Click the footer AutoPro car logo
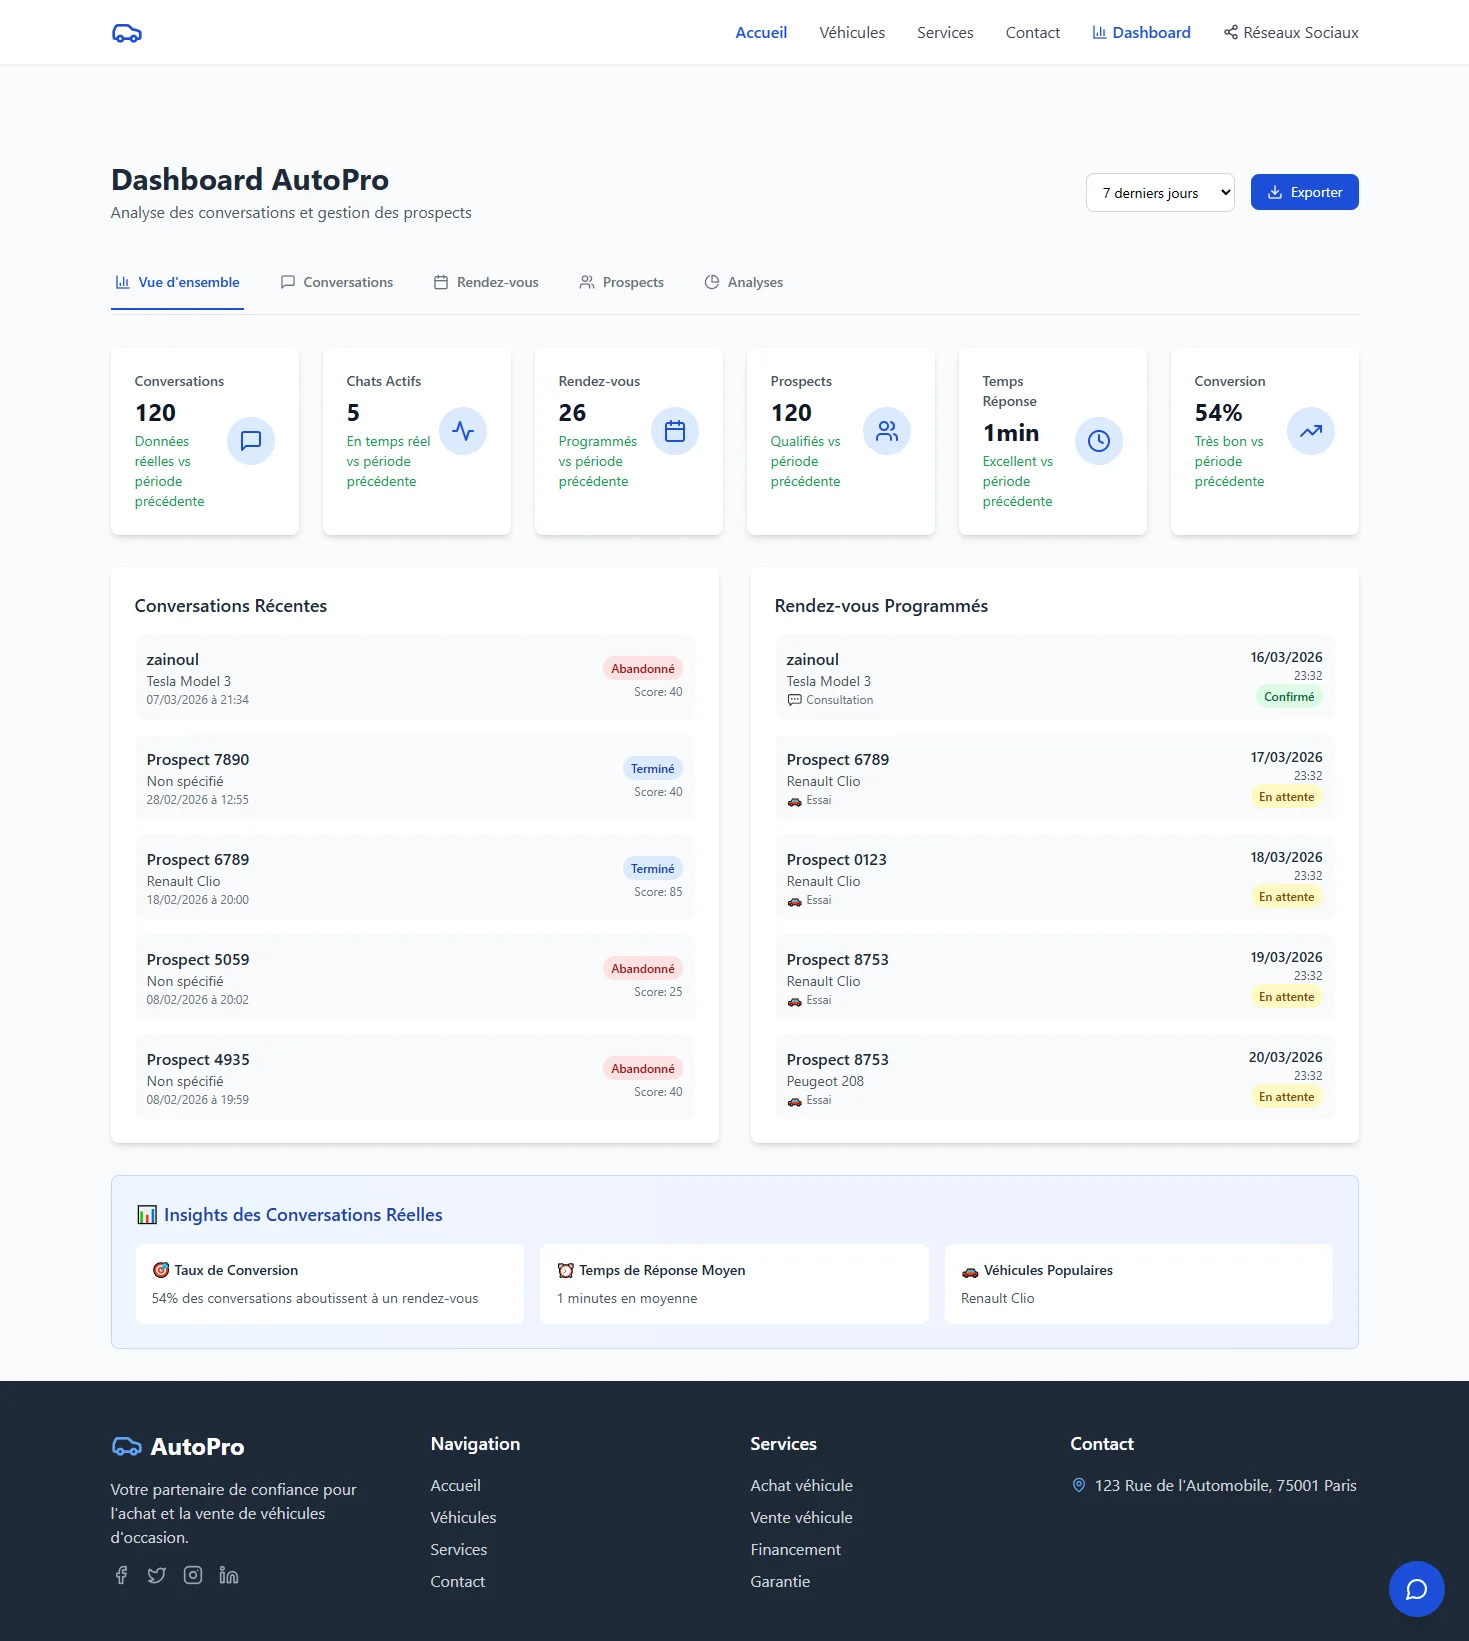This screenshot has height=1641, width=1469. tap(127, 1446)
